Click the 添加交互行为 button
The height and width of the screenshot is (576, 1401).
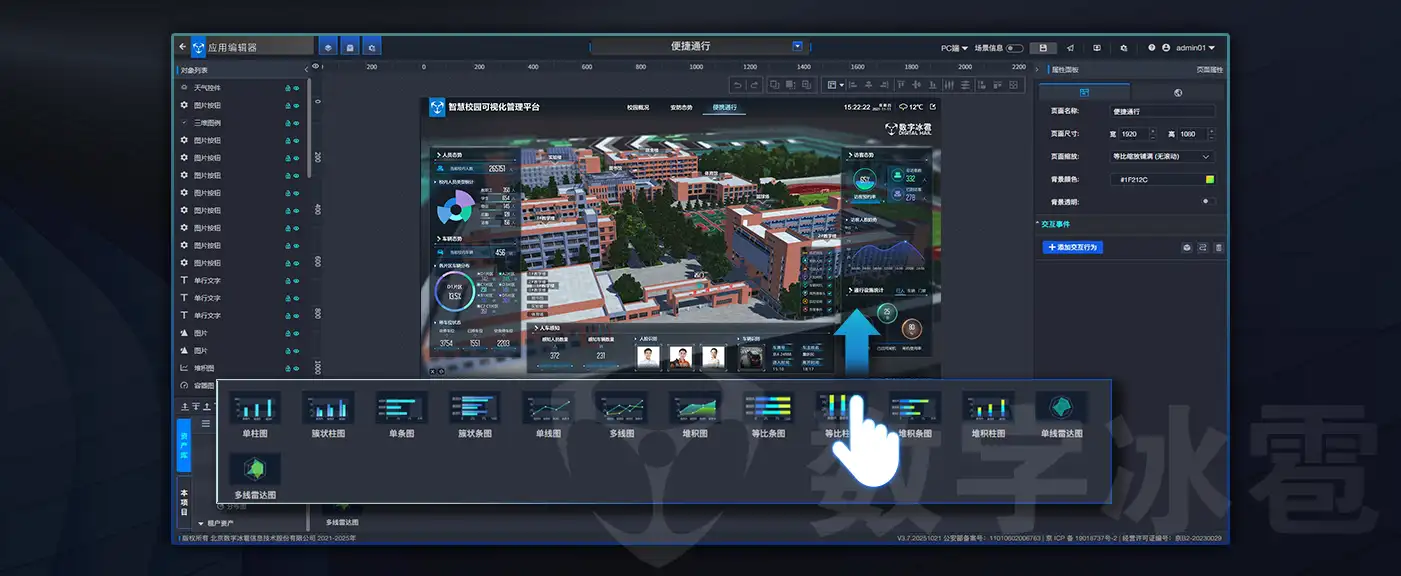click(x=1072, y=247)
